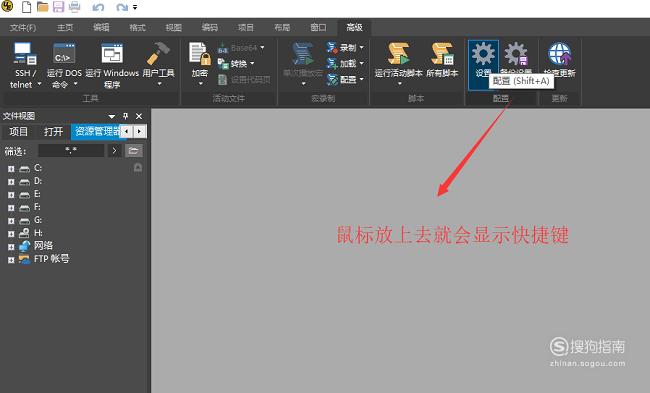Open the 录制 dropdown arrow
The image size is (650, 393).
pyautogui.click(x=361, y=48)
